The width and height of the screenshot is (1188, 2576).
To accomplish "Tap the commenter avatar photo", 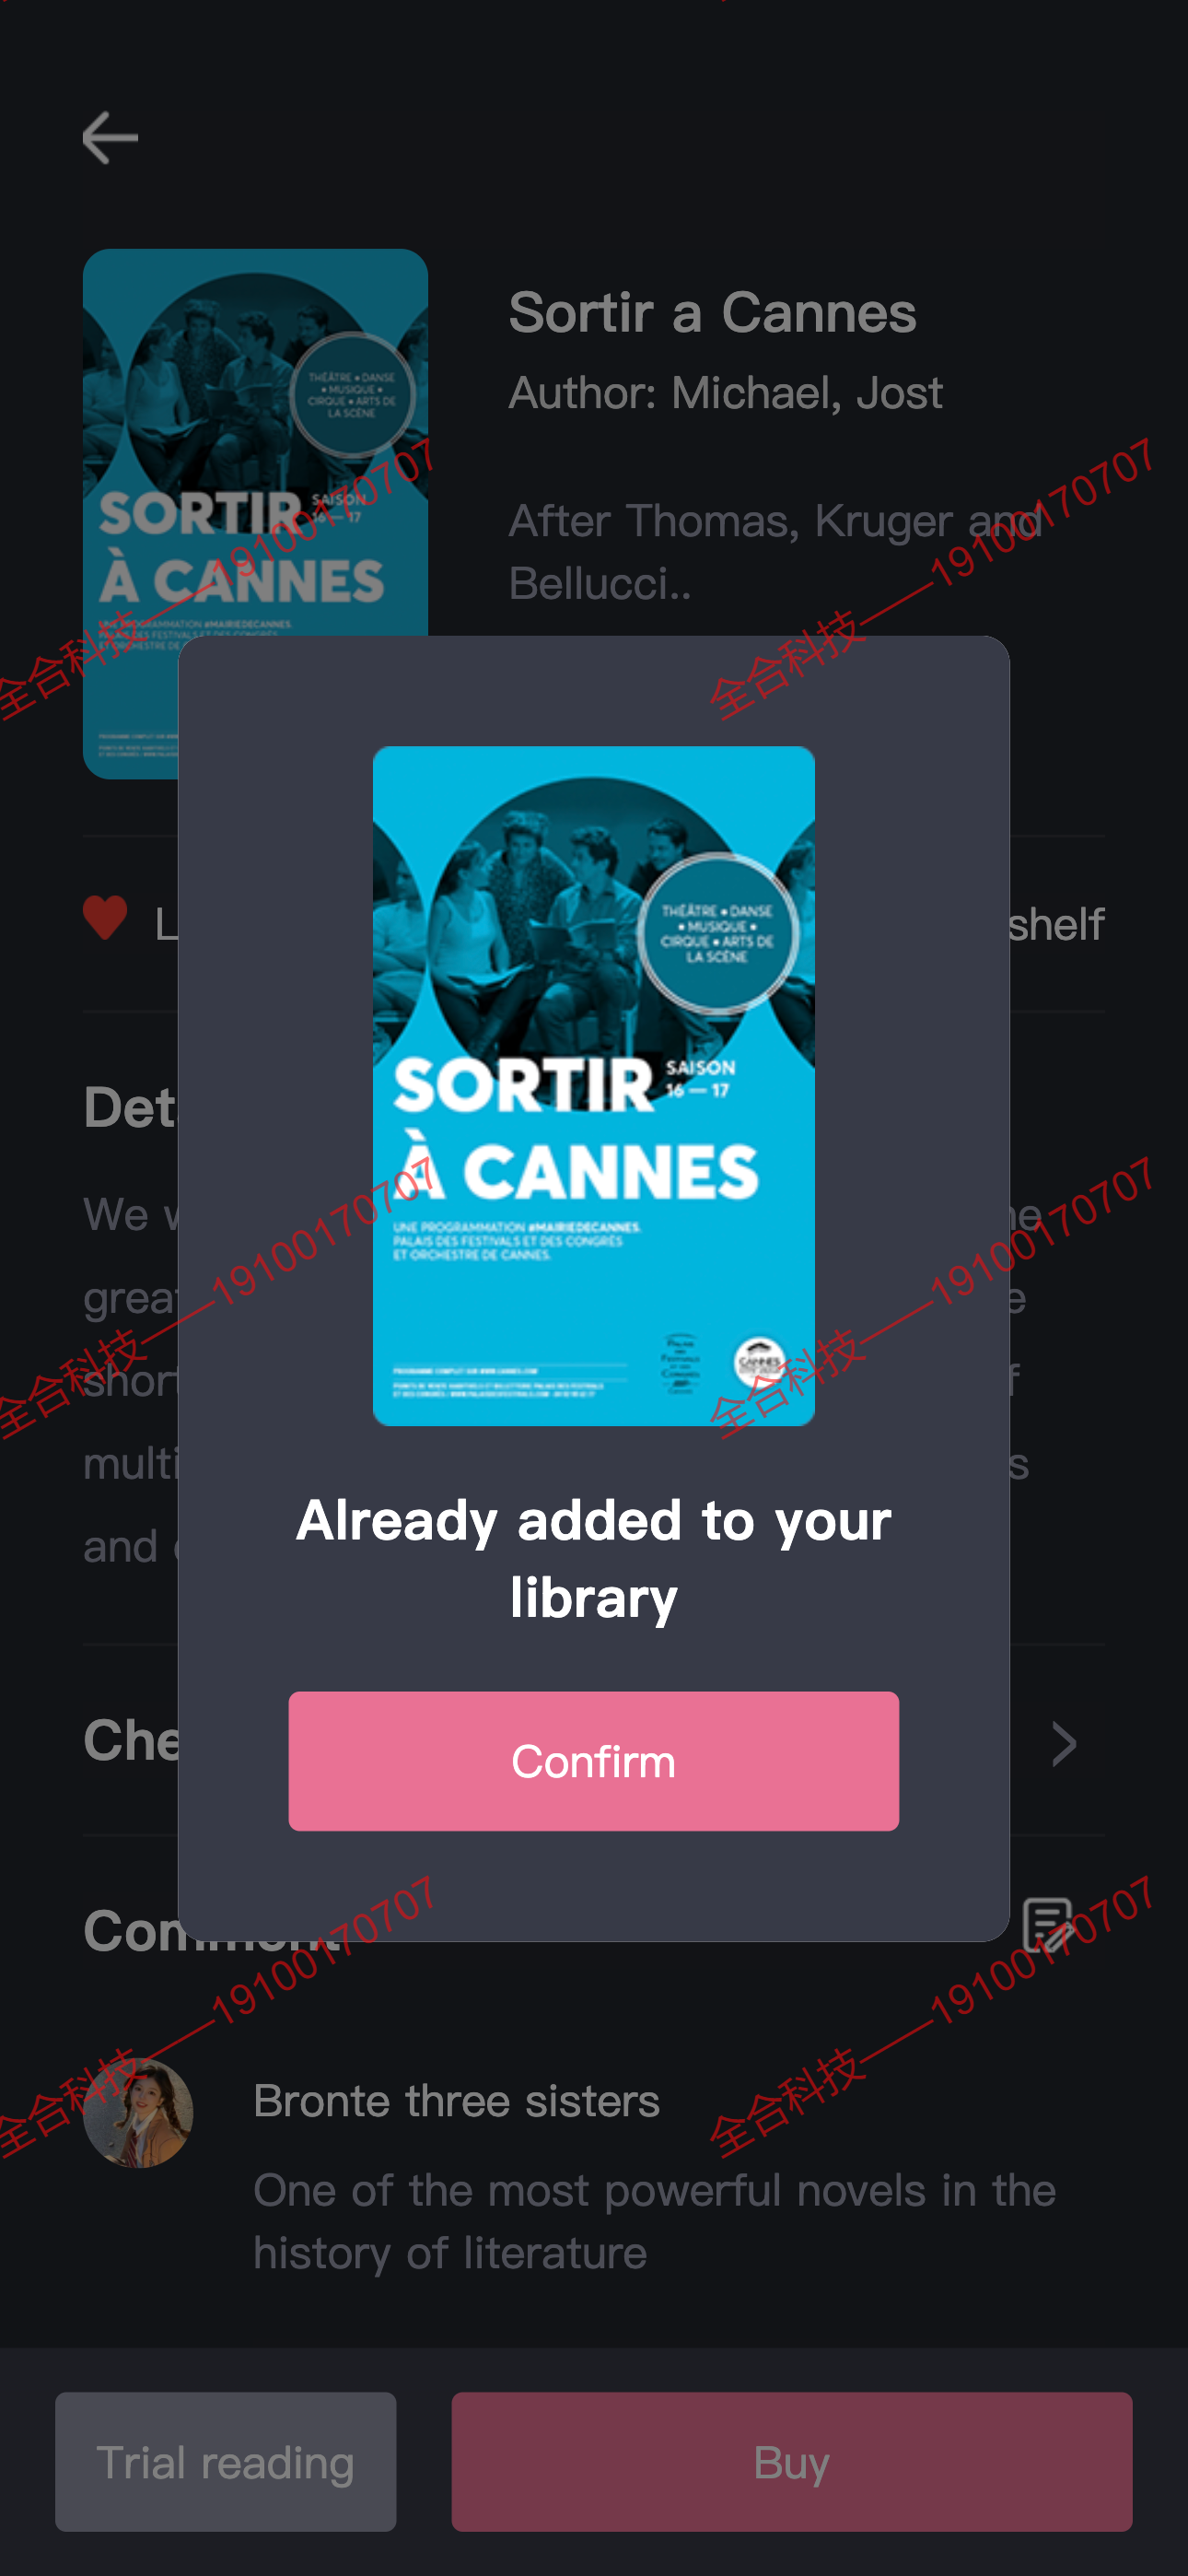I will (138, 2113).
